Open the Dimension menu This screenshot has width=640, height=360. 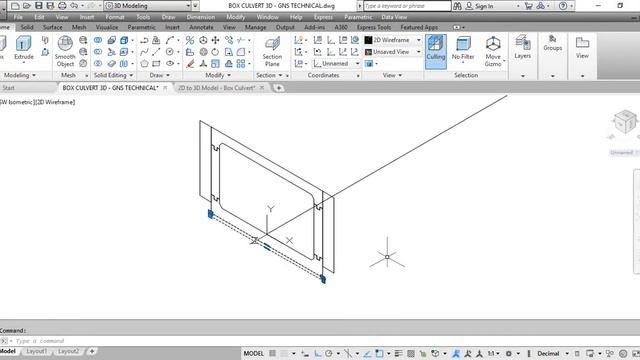pos(200,17)
